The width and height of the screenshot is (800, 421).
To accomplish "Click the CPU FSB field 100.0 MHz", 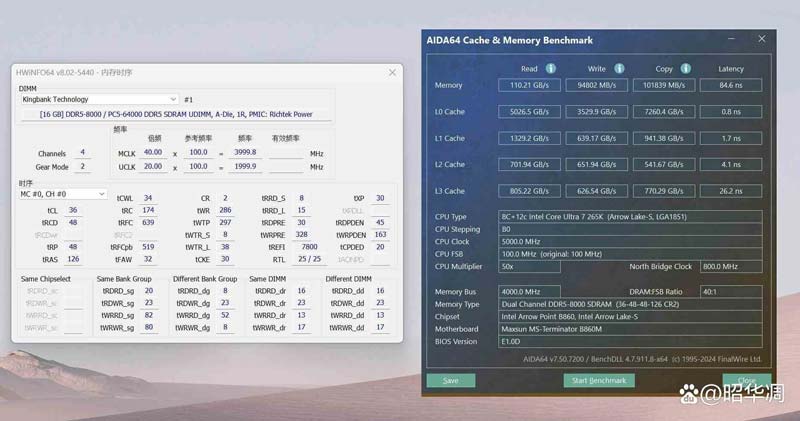I will [x=630, y=254].
